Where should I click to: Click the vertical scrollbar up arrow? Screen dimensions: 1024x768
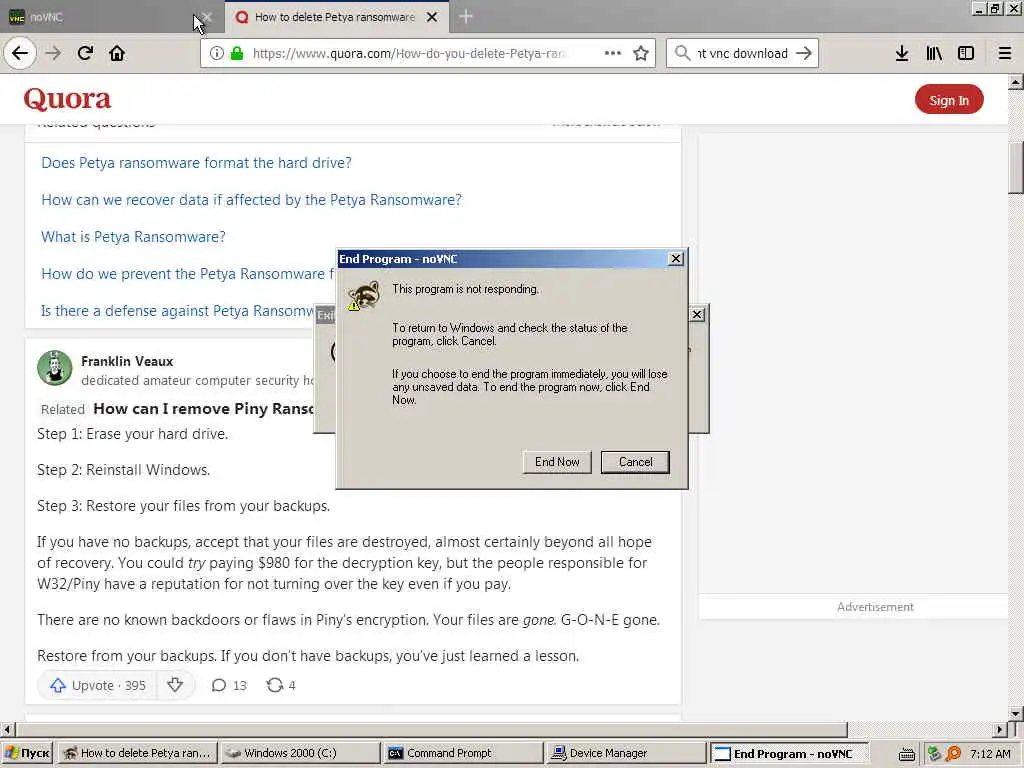[1016, 82]
